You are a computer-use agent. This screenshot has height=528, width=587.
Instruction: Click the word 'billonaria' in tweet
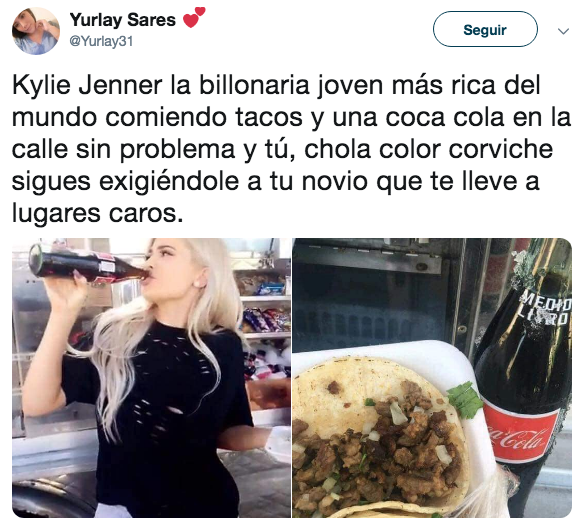pos(254,85)
